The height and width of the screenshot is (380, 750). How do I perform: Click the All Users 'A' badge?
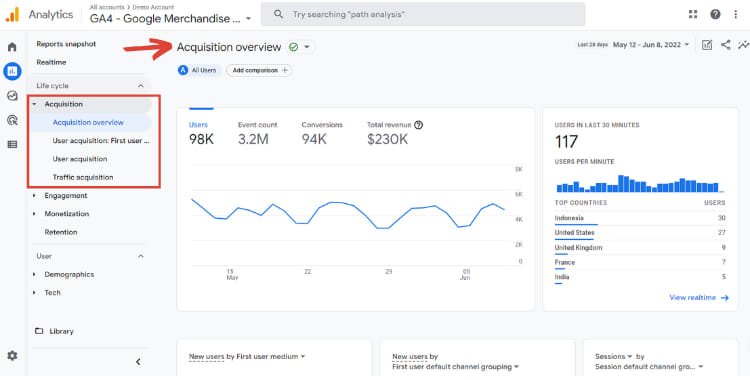(x=183, y=70)
